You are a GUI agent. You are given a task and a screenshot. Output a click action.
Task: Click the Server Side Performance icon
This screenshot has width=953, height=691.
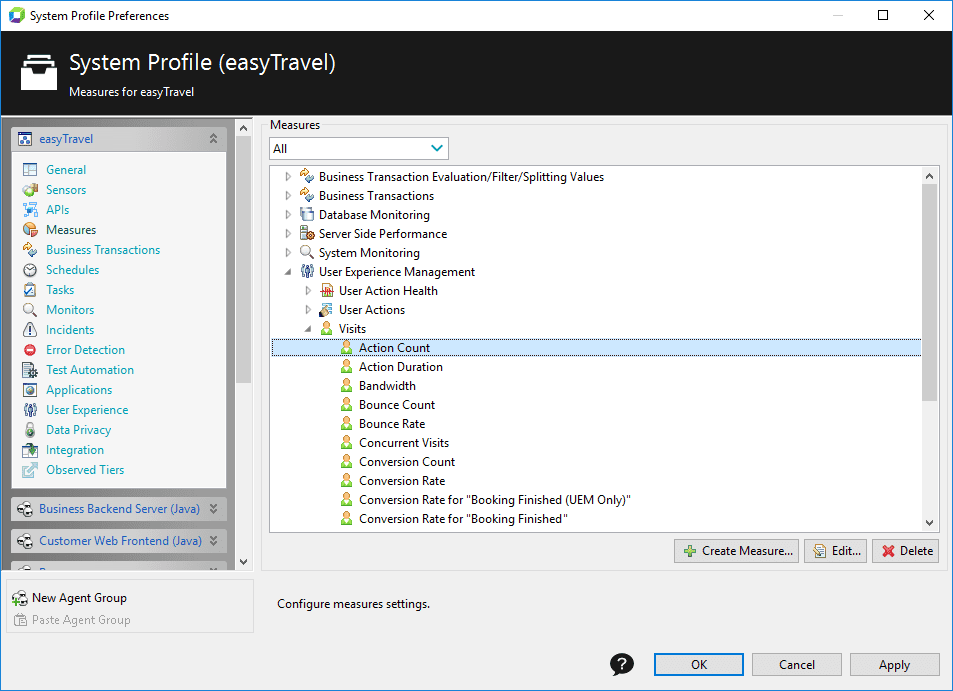(x=307, y=233)
